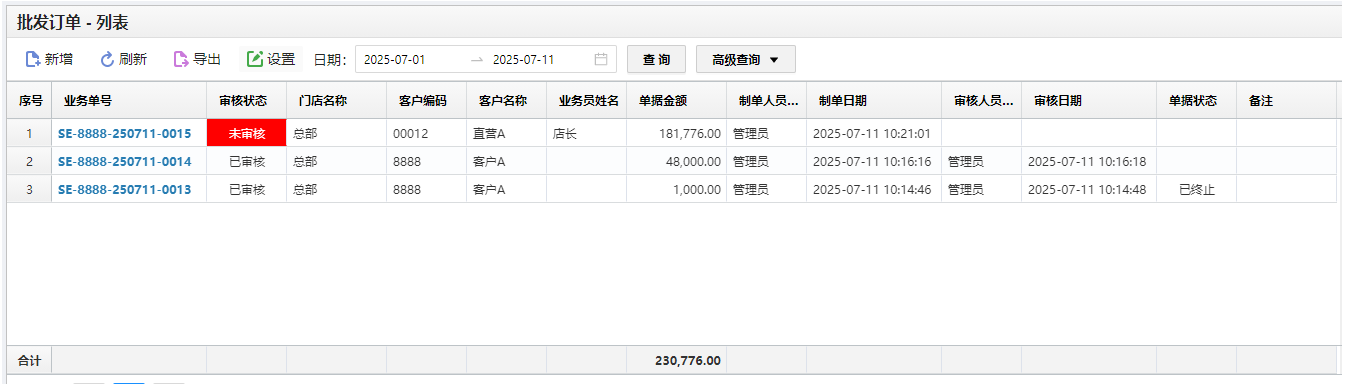
Task: Open 设置 settings icon
Action: pyautogui.click(x=255, y=59)
